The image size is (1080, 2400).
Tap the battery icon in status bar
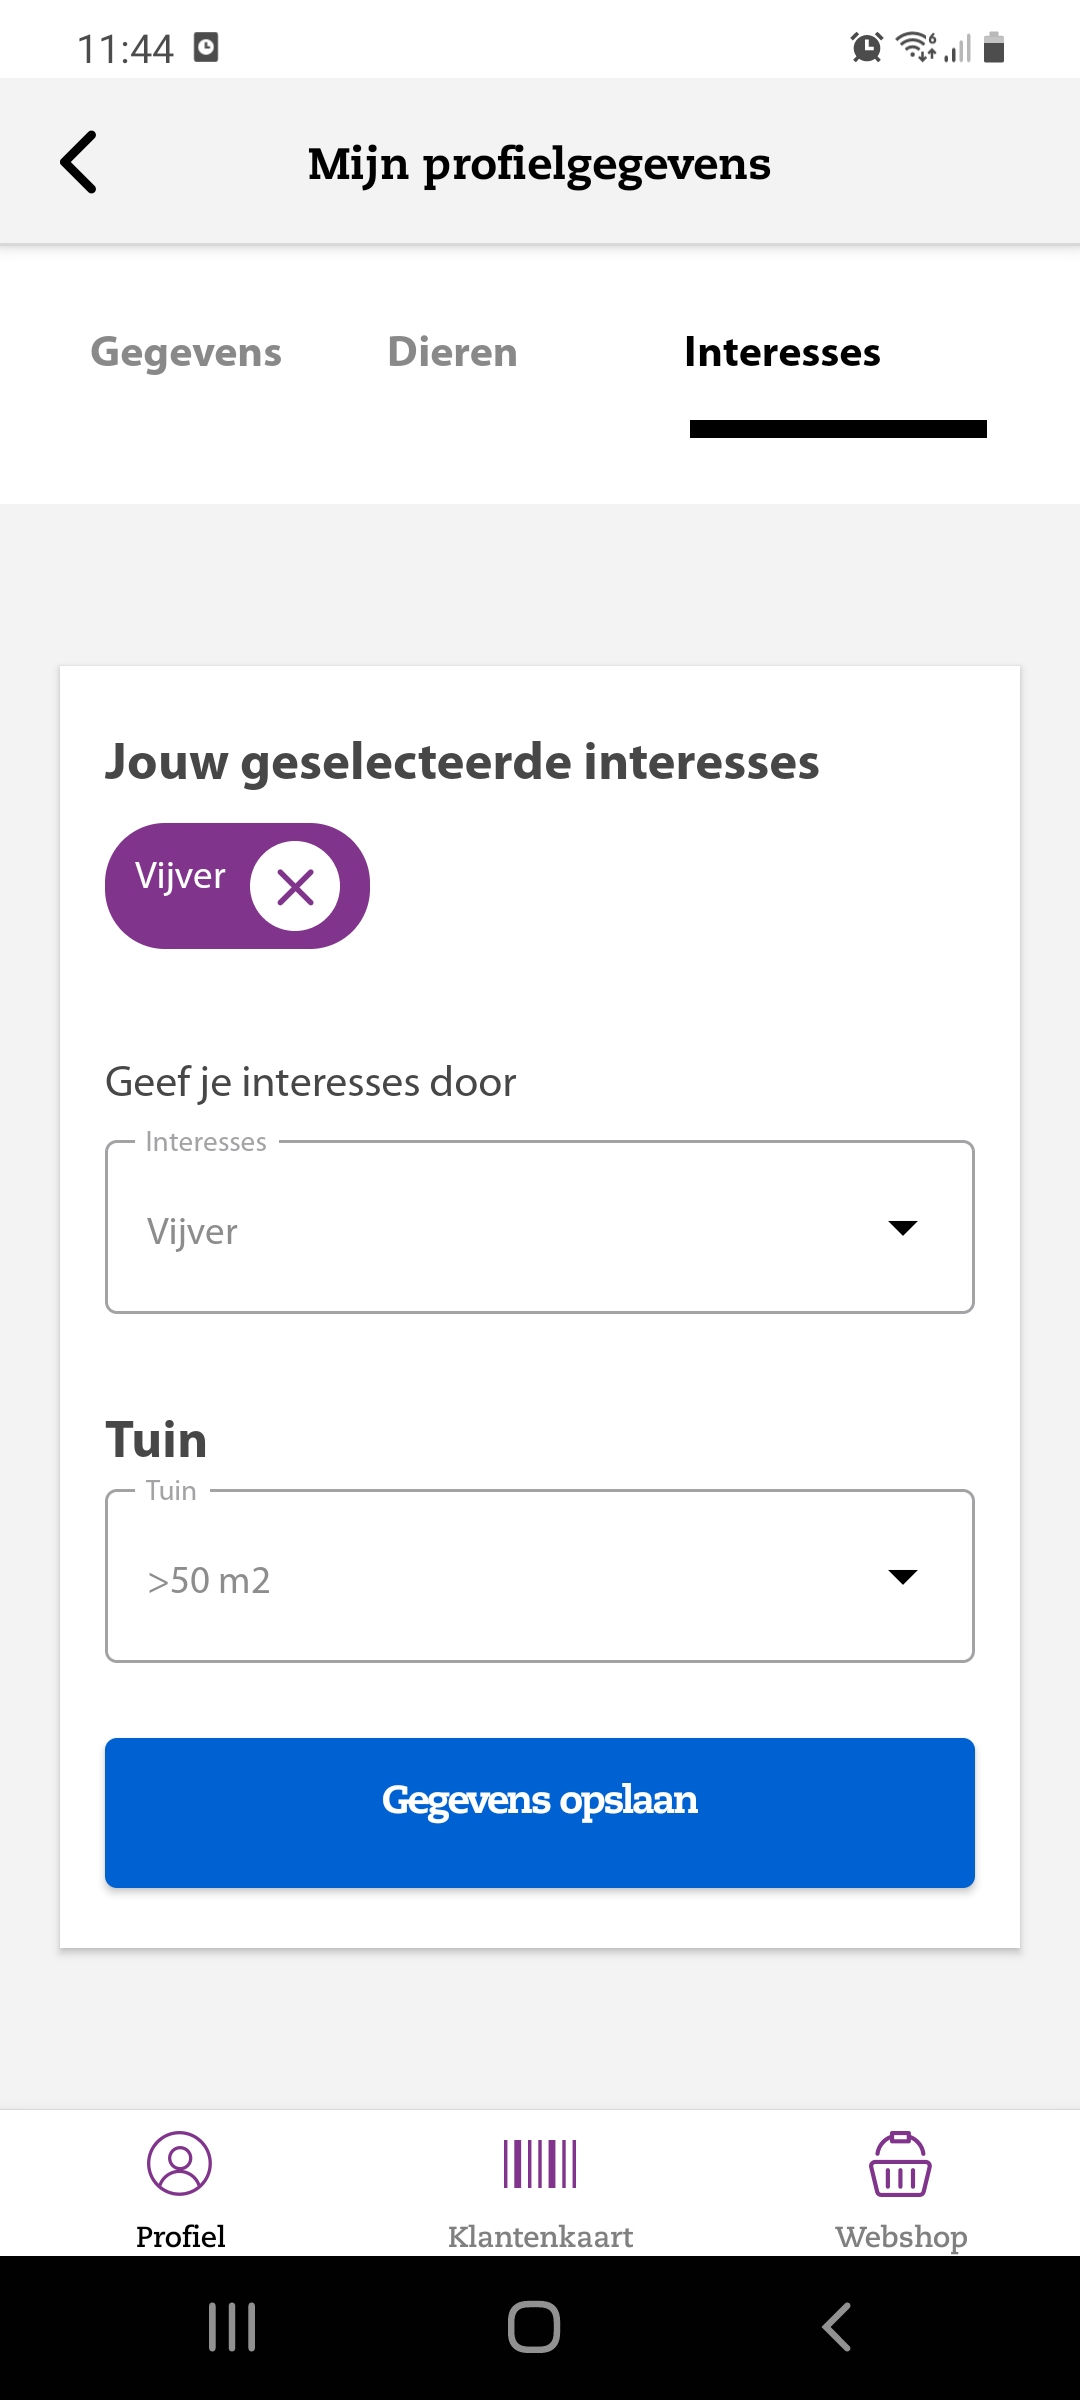coord(994,47)
